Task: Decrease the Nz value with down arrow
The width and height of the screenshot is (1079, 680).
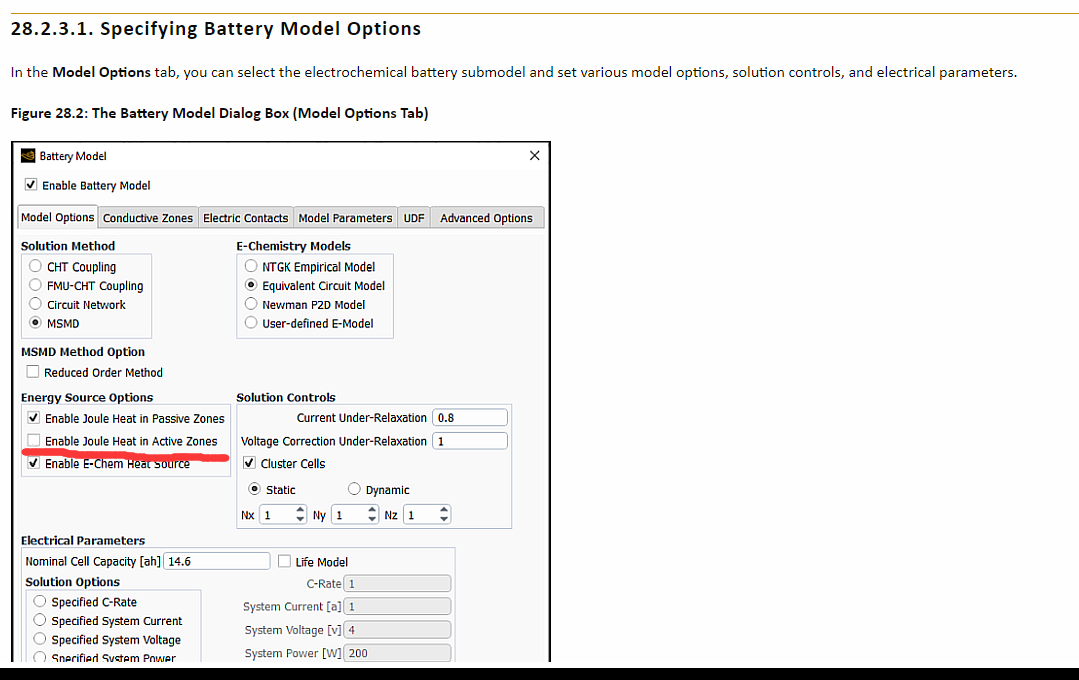Action: point(444,519)
